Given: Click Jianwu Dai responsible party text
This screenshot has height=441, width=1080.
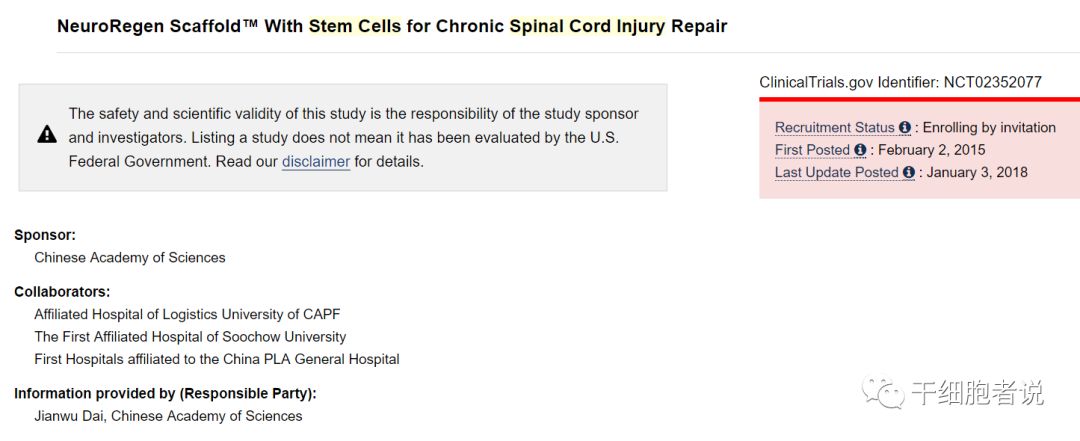Looking at the screenshot, I should [x=168, y=416].
